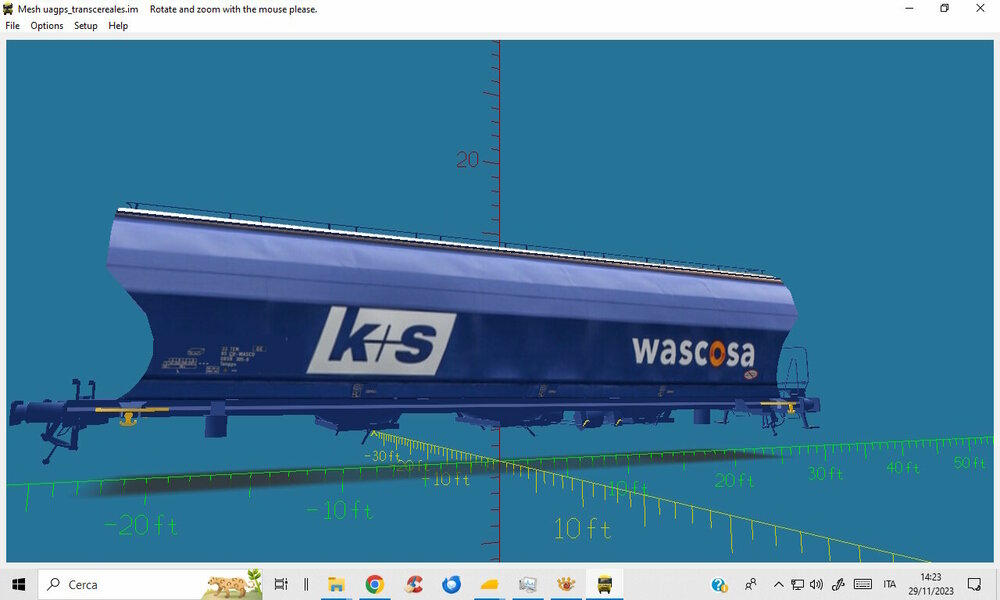Click the yellow train app taskbar icon
Screen dimensions: 1000x600
pyautogui.click(x=604, y=584)
